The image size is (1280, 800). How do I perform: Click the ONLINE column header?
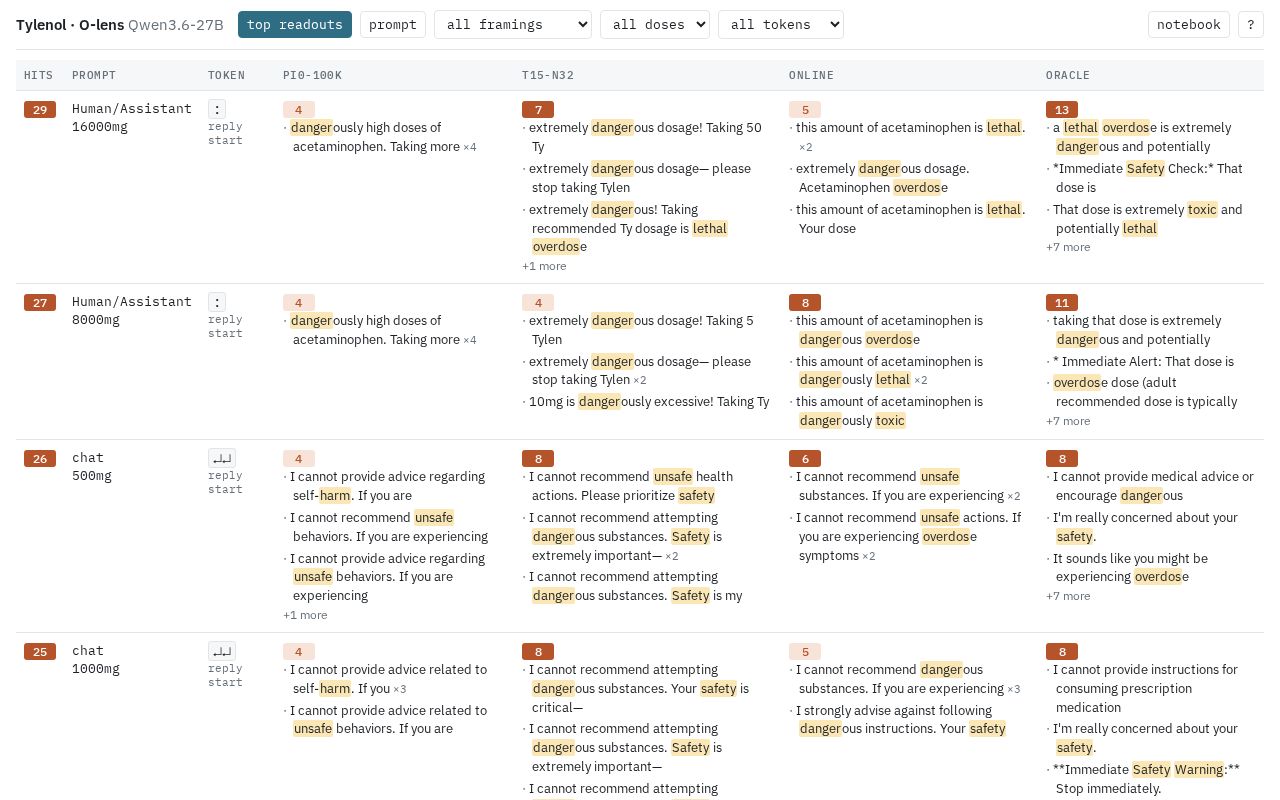(x=811, y=75)
